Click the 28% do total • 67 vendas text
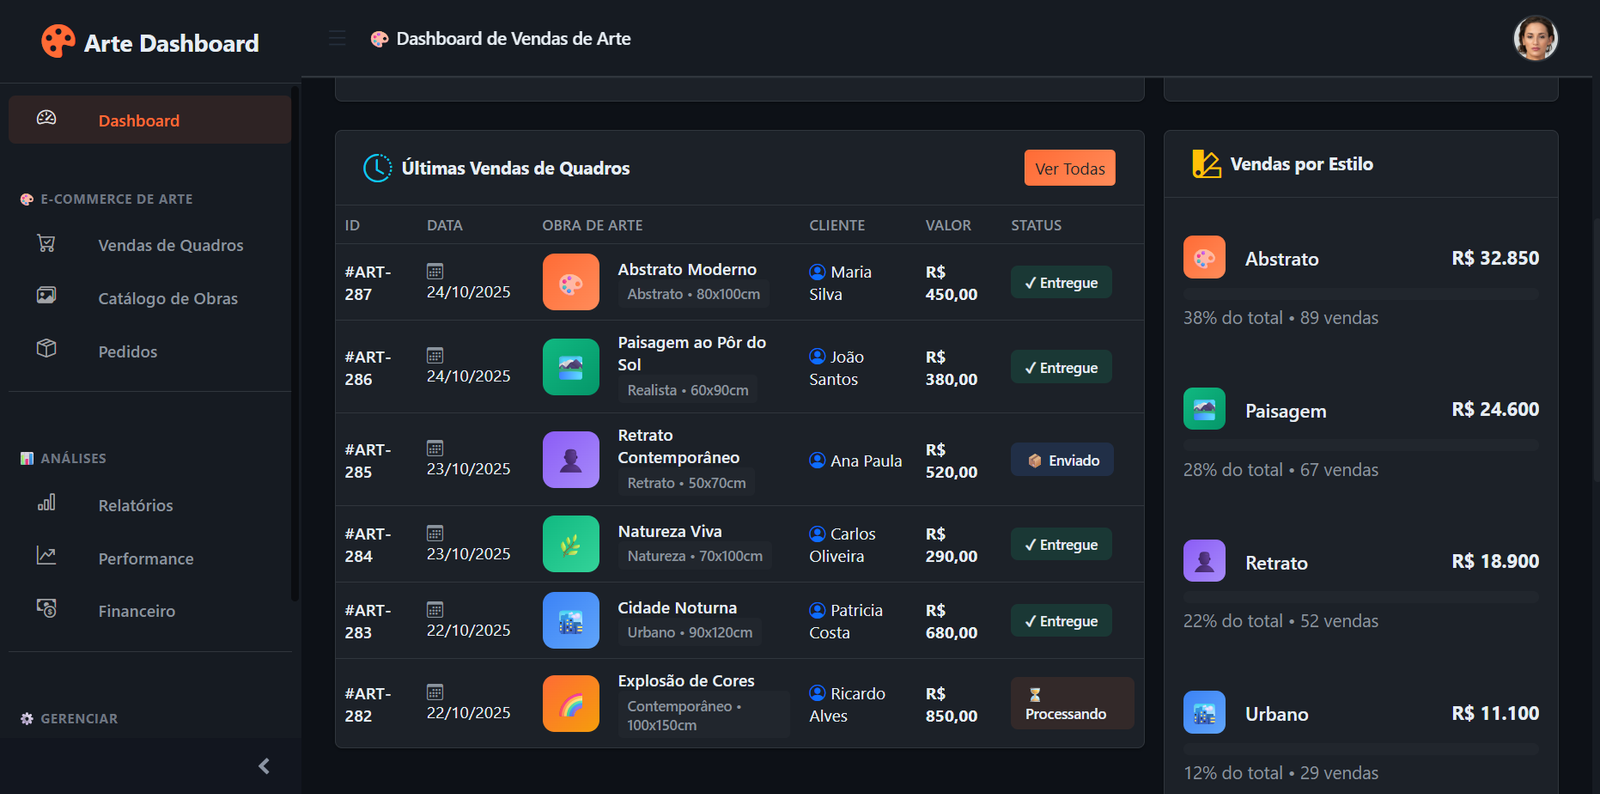Image resolution: width=1600 pixels, height=794 pixels. pyautogui.click(x=1281, y=470)
